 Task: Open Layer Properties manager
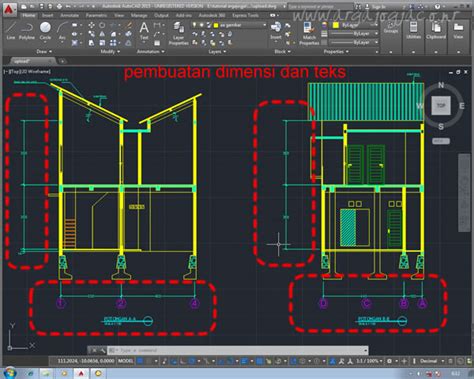[x=178, y=33]
